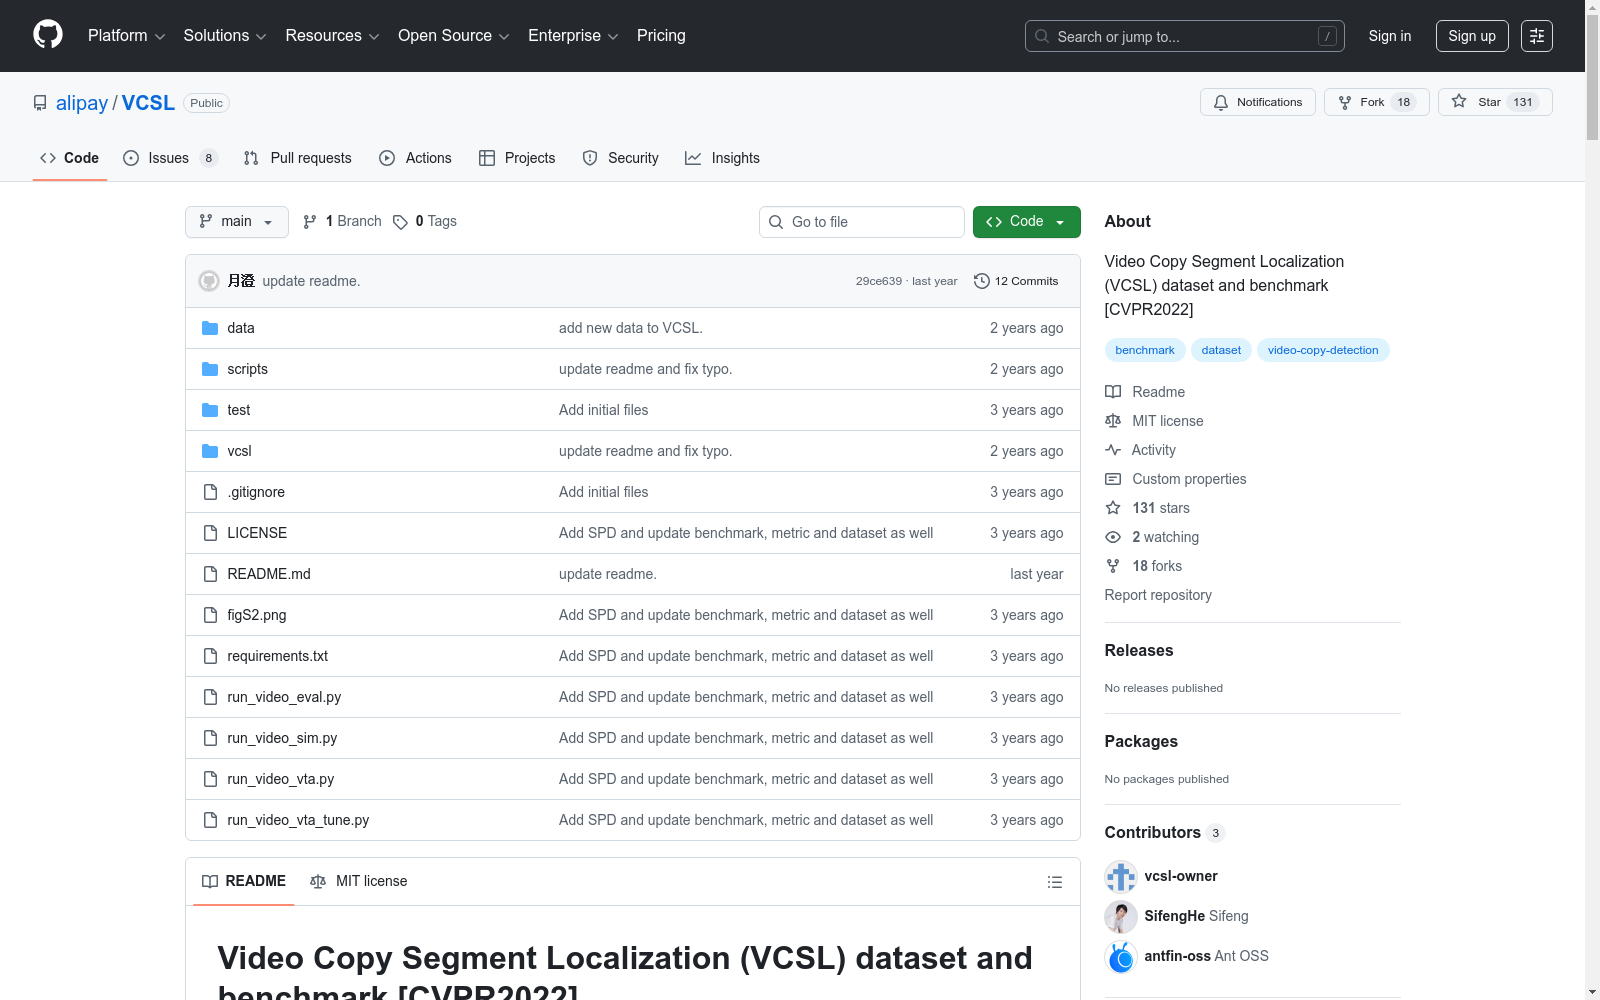Click the run_video_eval.py file icon
This screenshot has height=1000, width=1600.
(210, 697)
